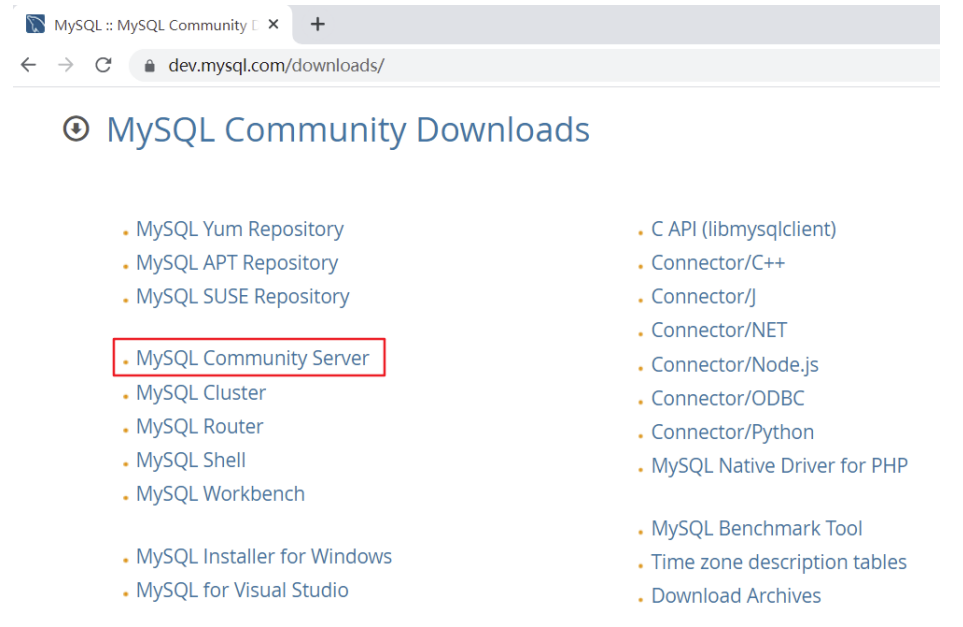Open MySQL Shell link
963x627 pixels.
(191, 460)
